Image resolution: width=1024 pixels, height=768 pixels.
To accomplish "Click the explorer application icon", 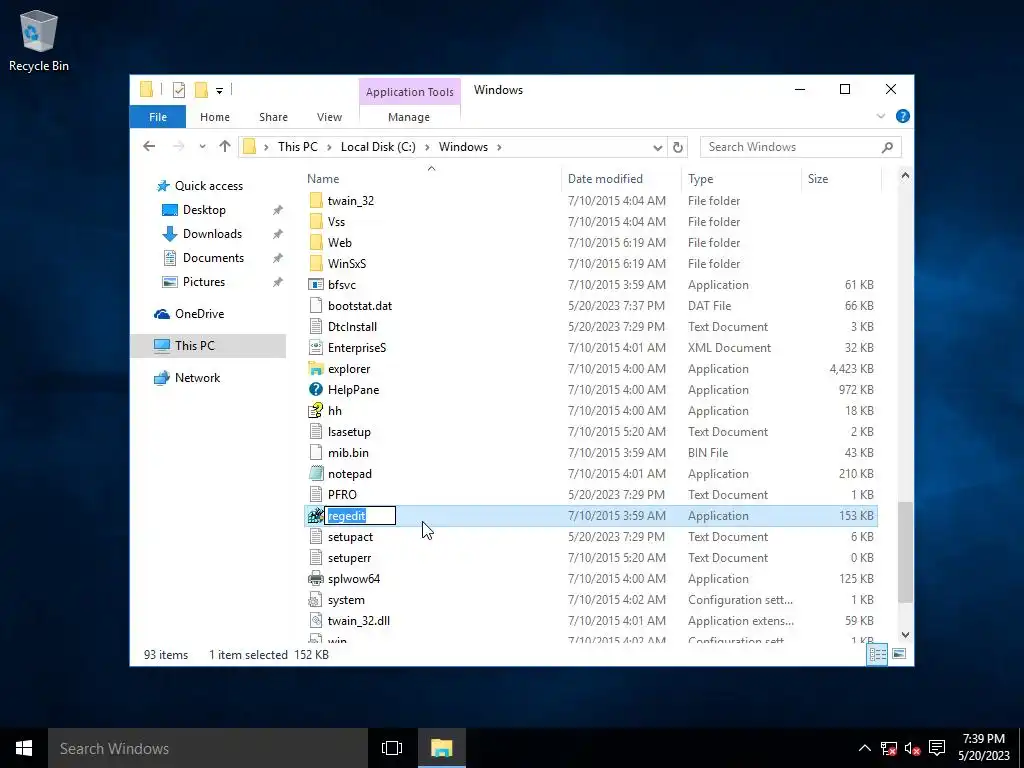I will 315,369.
